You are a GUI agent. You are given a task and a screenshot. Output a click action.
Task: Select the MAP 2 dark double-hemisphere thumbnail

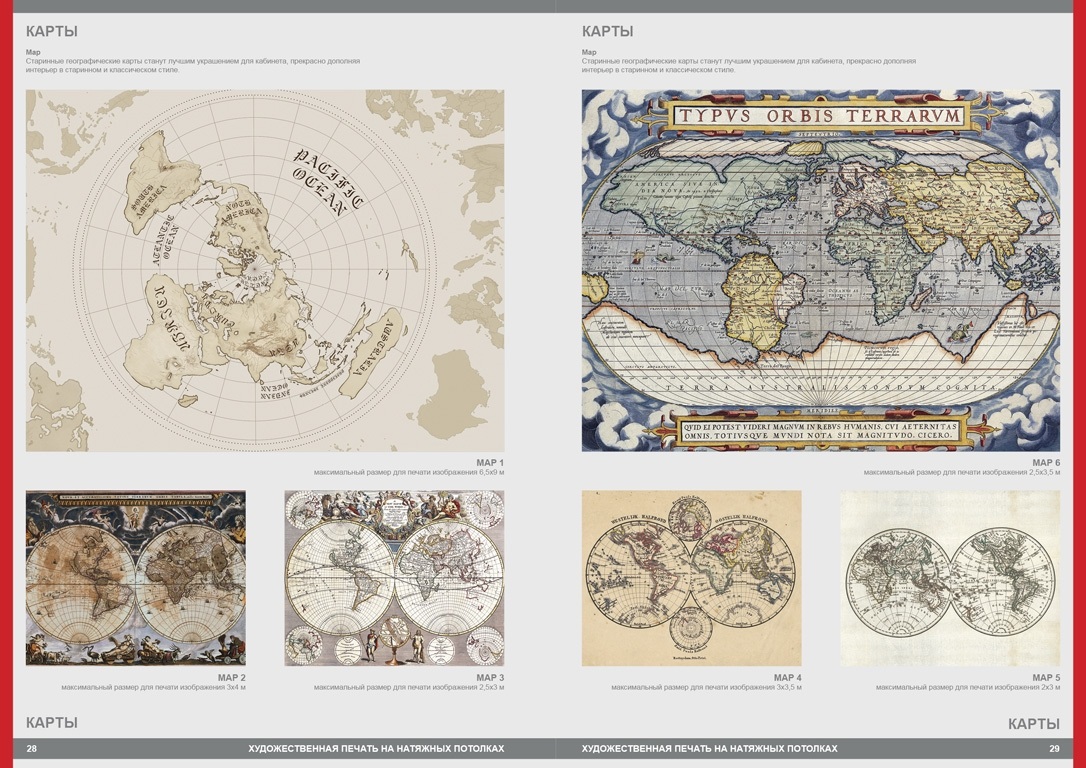(135, 577)
